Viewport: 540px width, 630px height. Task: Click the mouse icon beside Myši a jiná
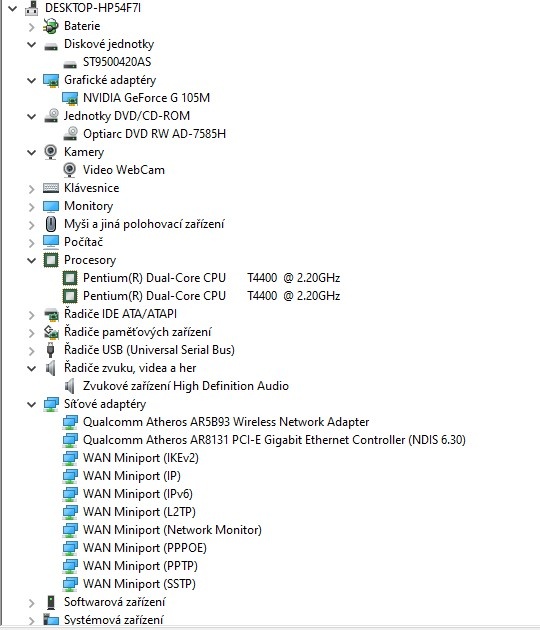[51, 224]
